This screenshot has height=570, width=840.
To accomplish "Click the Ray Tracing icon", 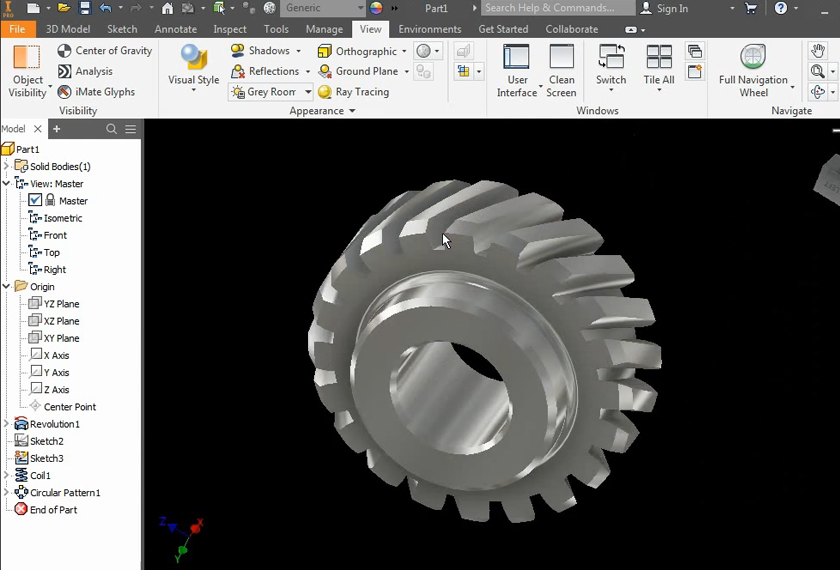I will coord(325,92).
